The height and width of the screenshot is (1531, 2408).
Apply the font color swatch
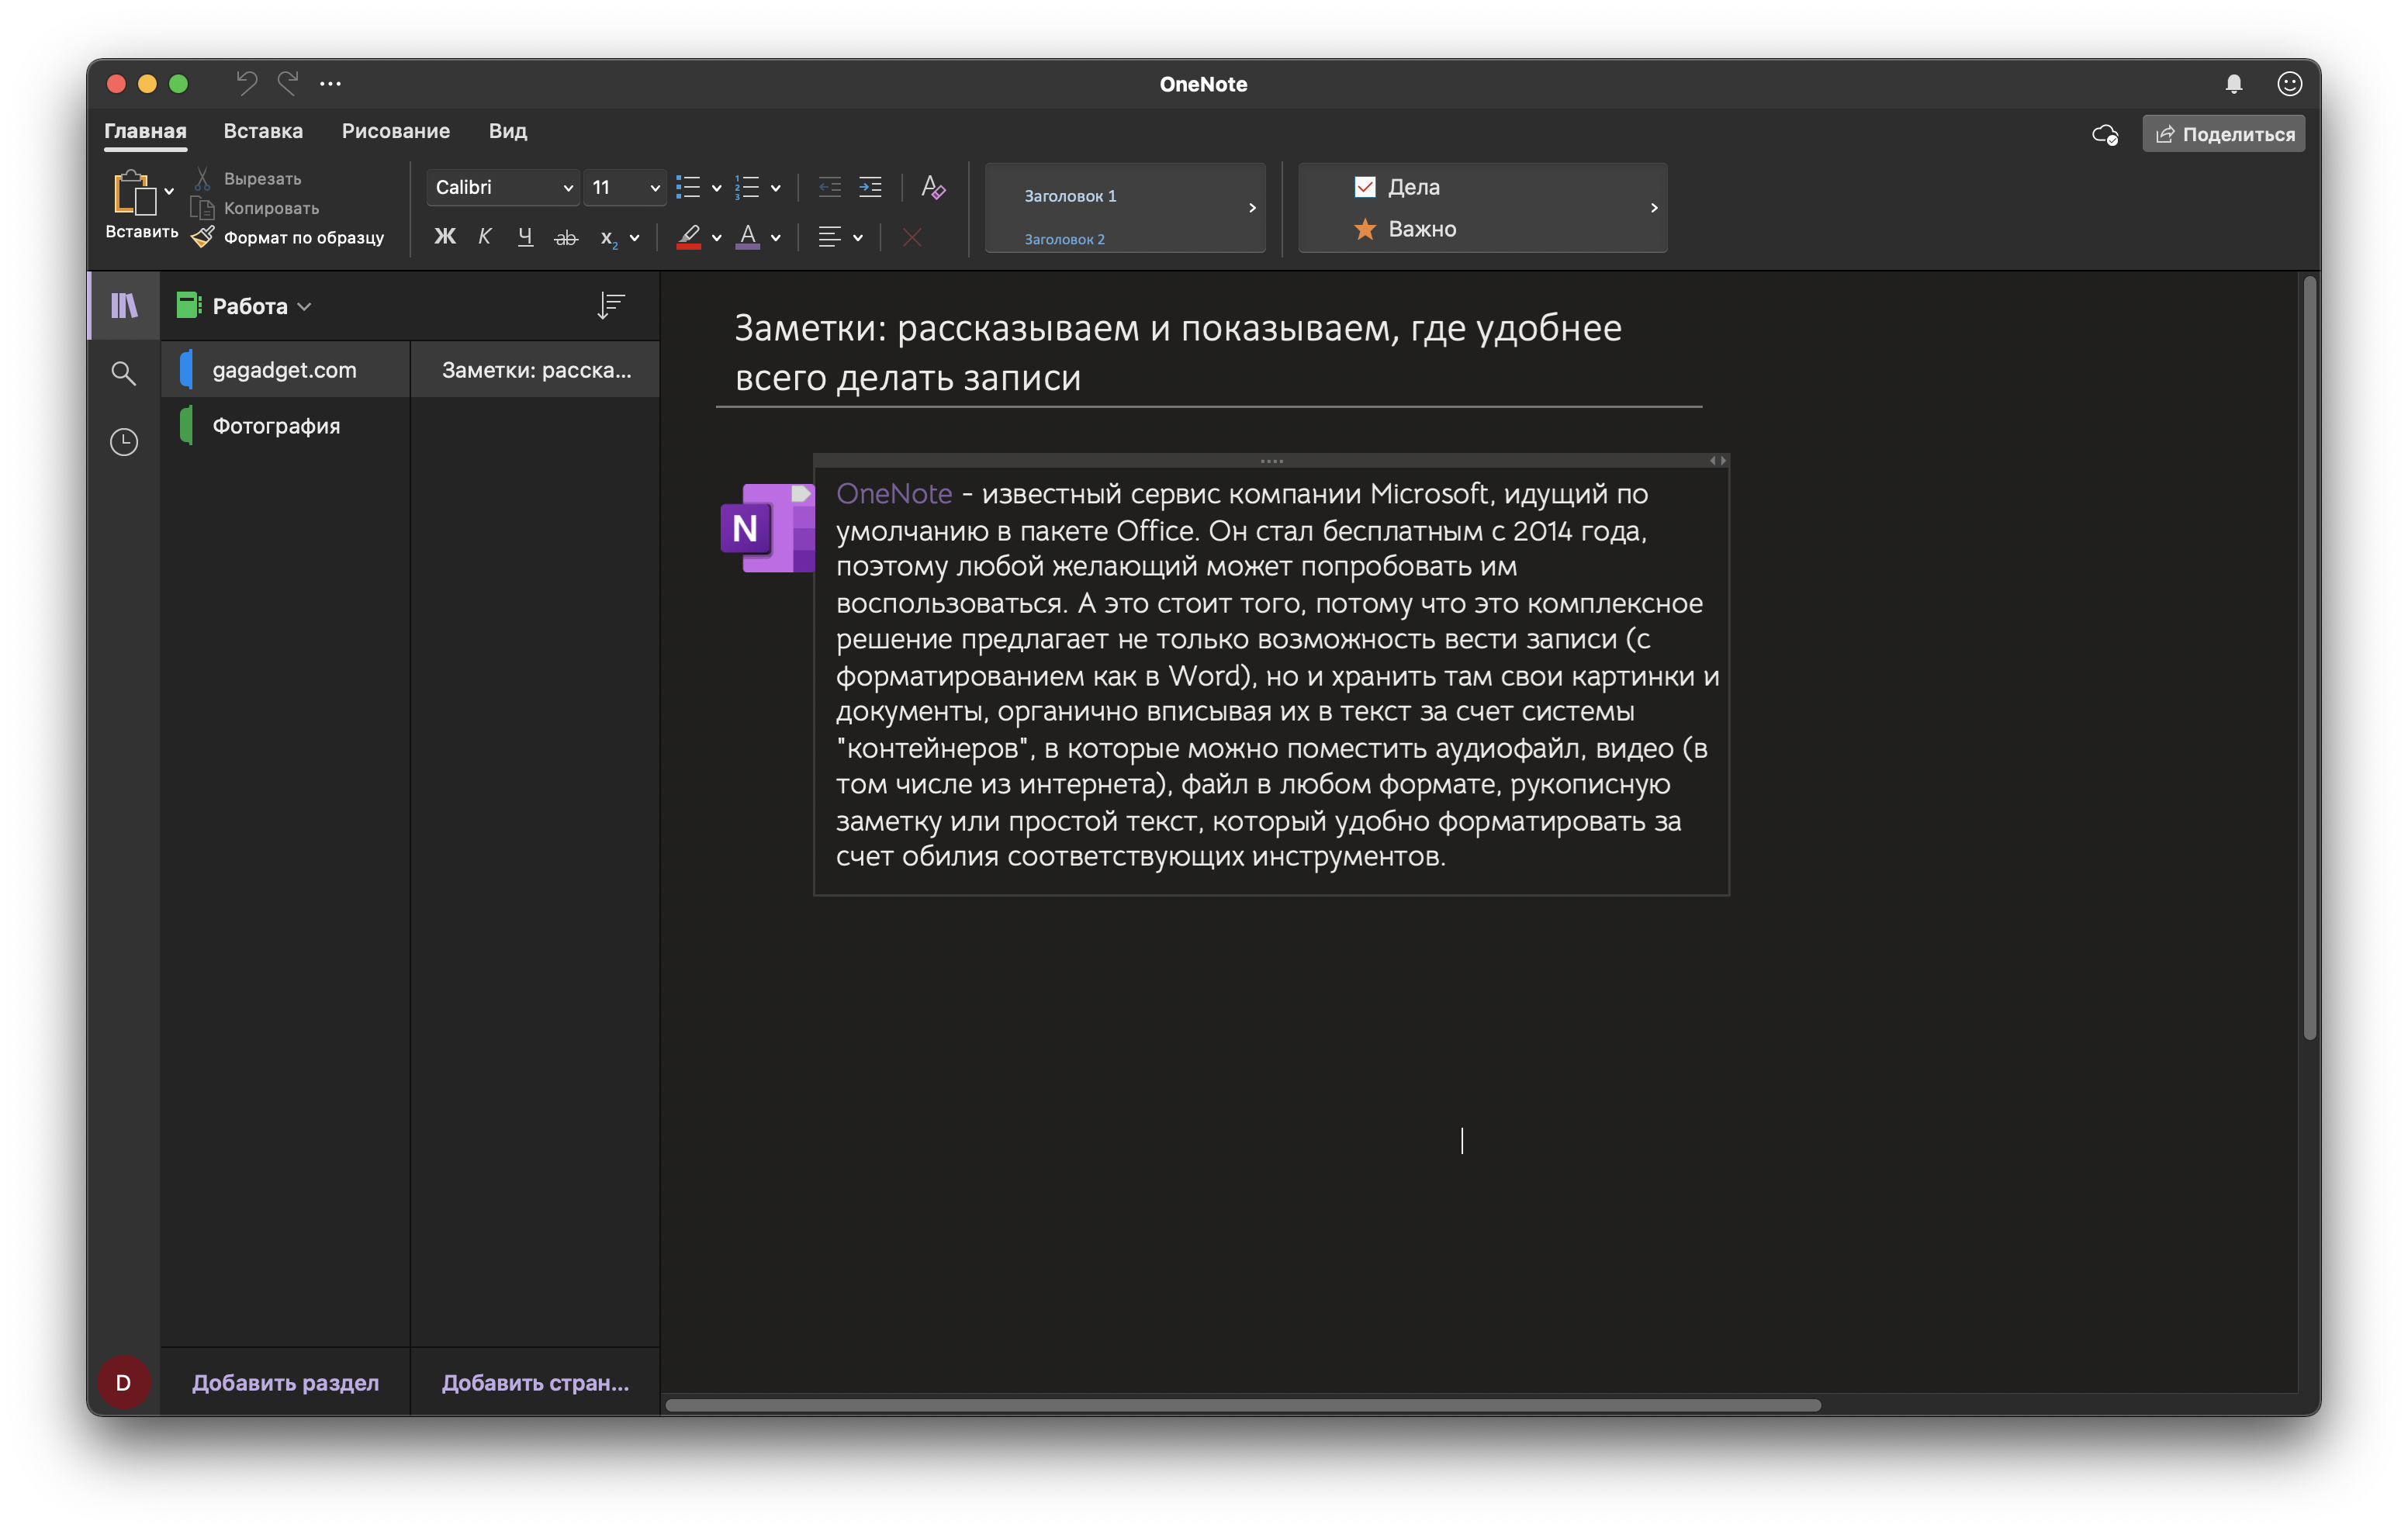(748, 237)
